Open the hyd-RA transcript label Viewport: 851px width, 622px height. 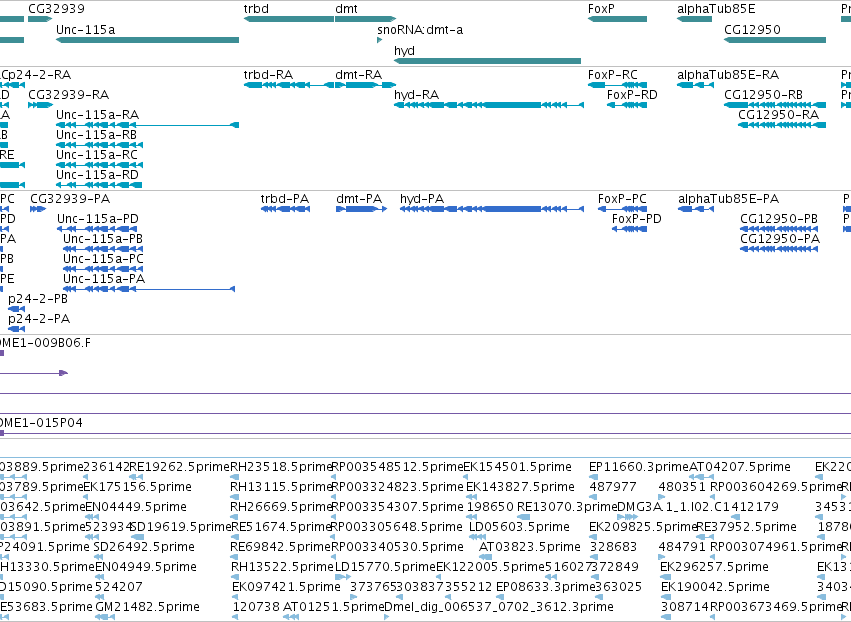point(416,94)
